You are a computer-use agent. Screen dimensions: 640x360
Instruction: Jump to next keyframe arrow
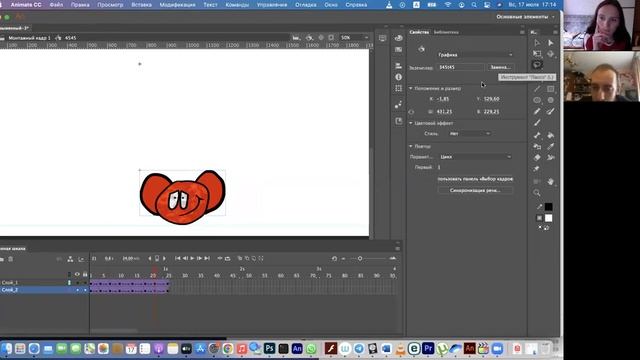(164, 258)
